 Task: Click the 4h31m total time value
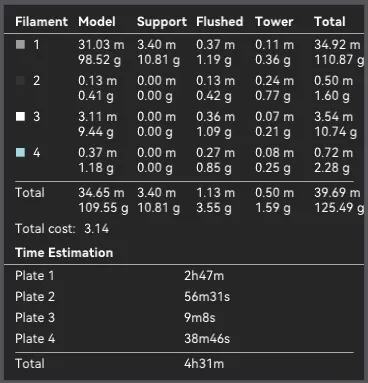coord(204,363)
